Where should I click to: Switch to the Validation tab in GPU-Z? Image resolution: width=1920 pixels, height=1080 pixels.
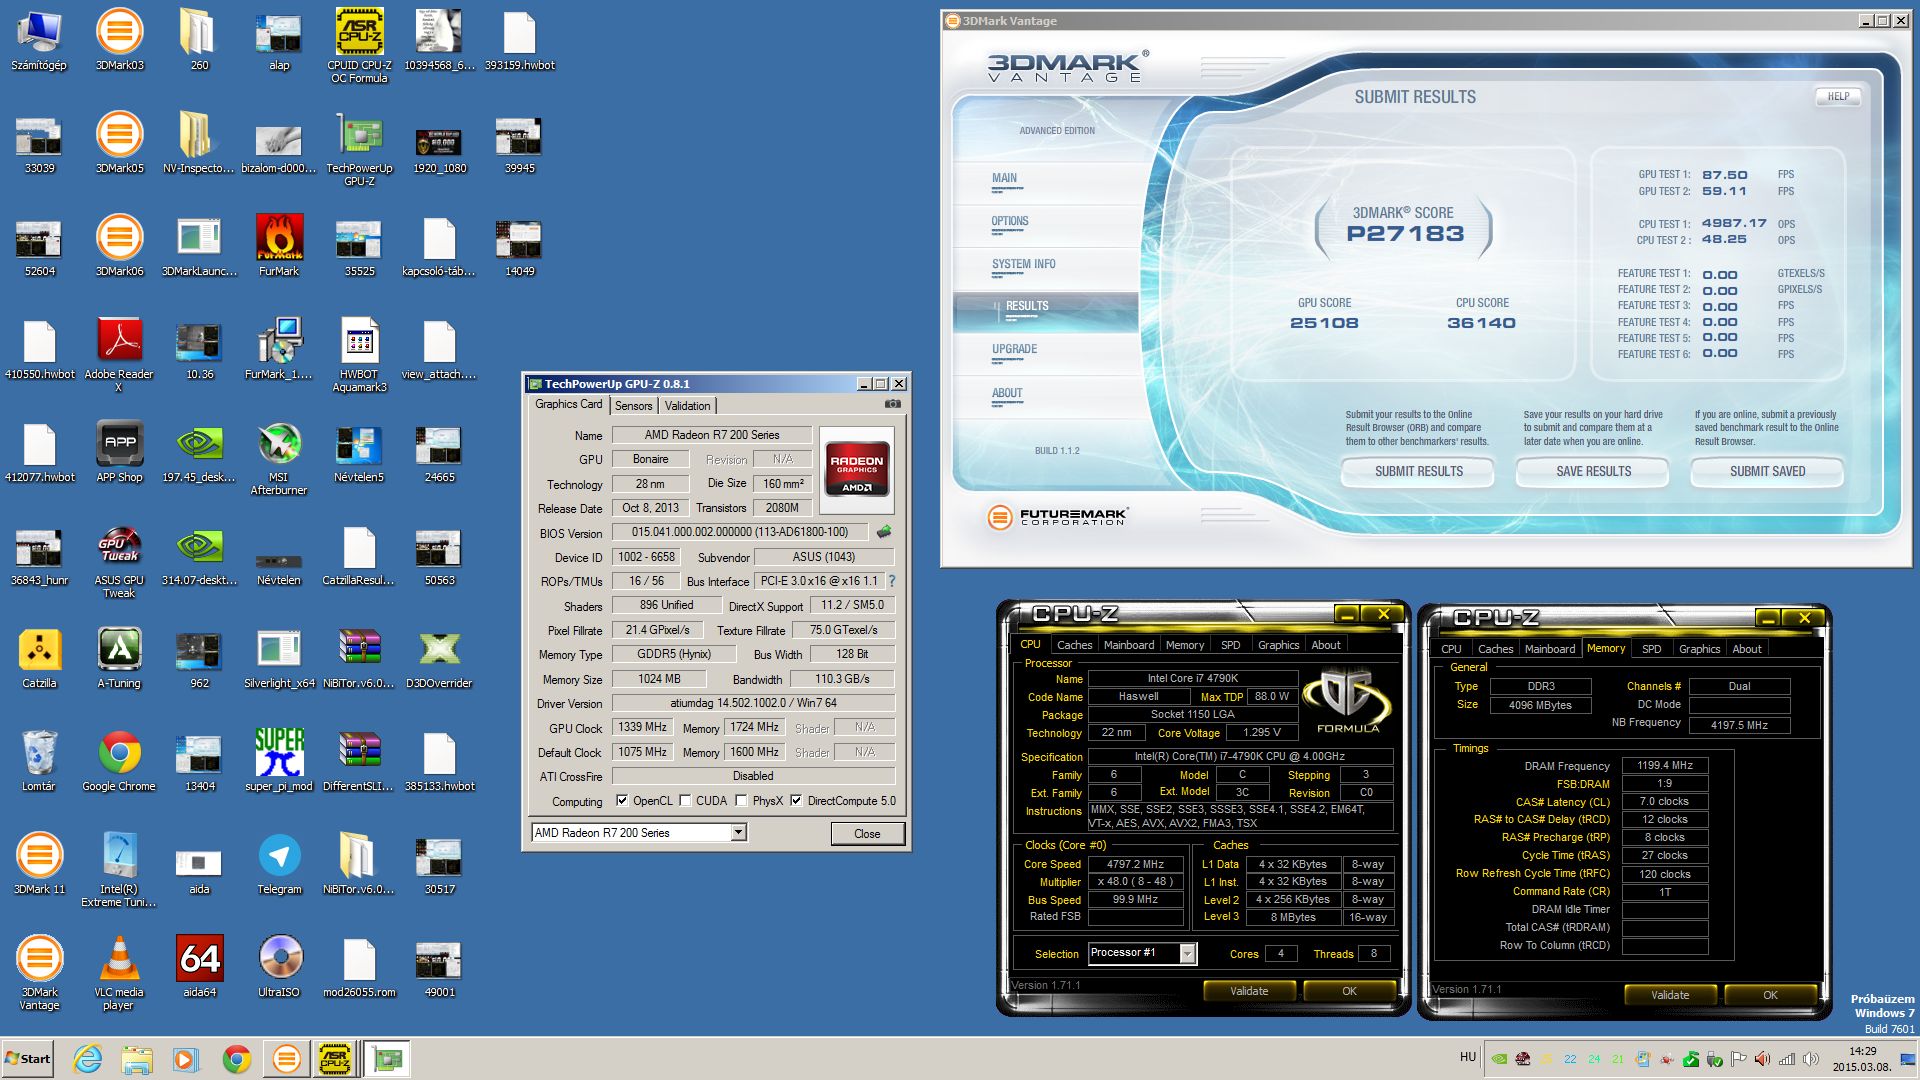[x=688, y=405]
